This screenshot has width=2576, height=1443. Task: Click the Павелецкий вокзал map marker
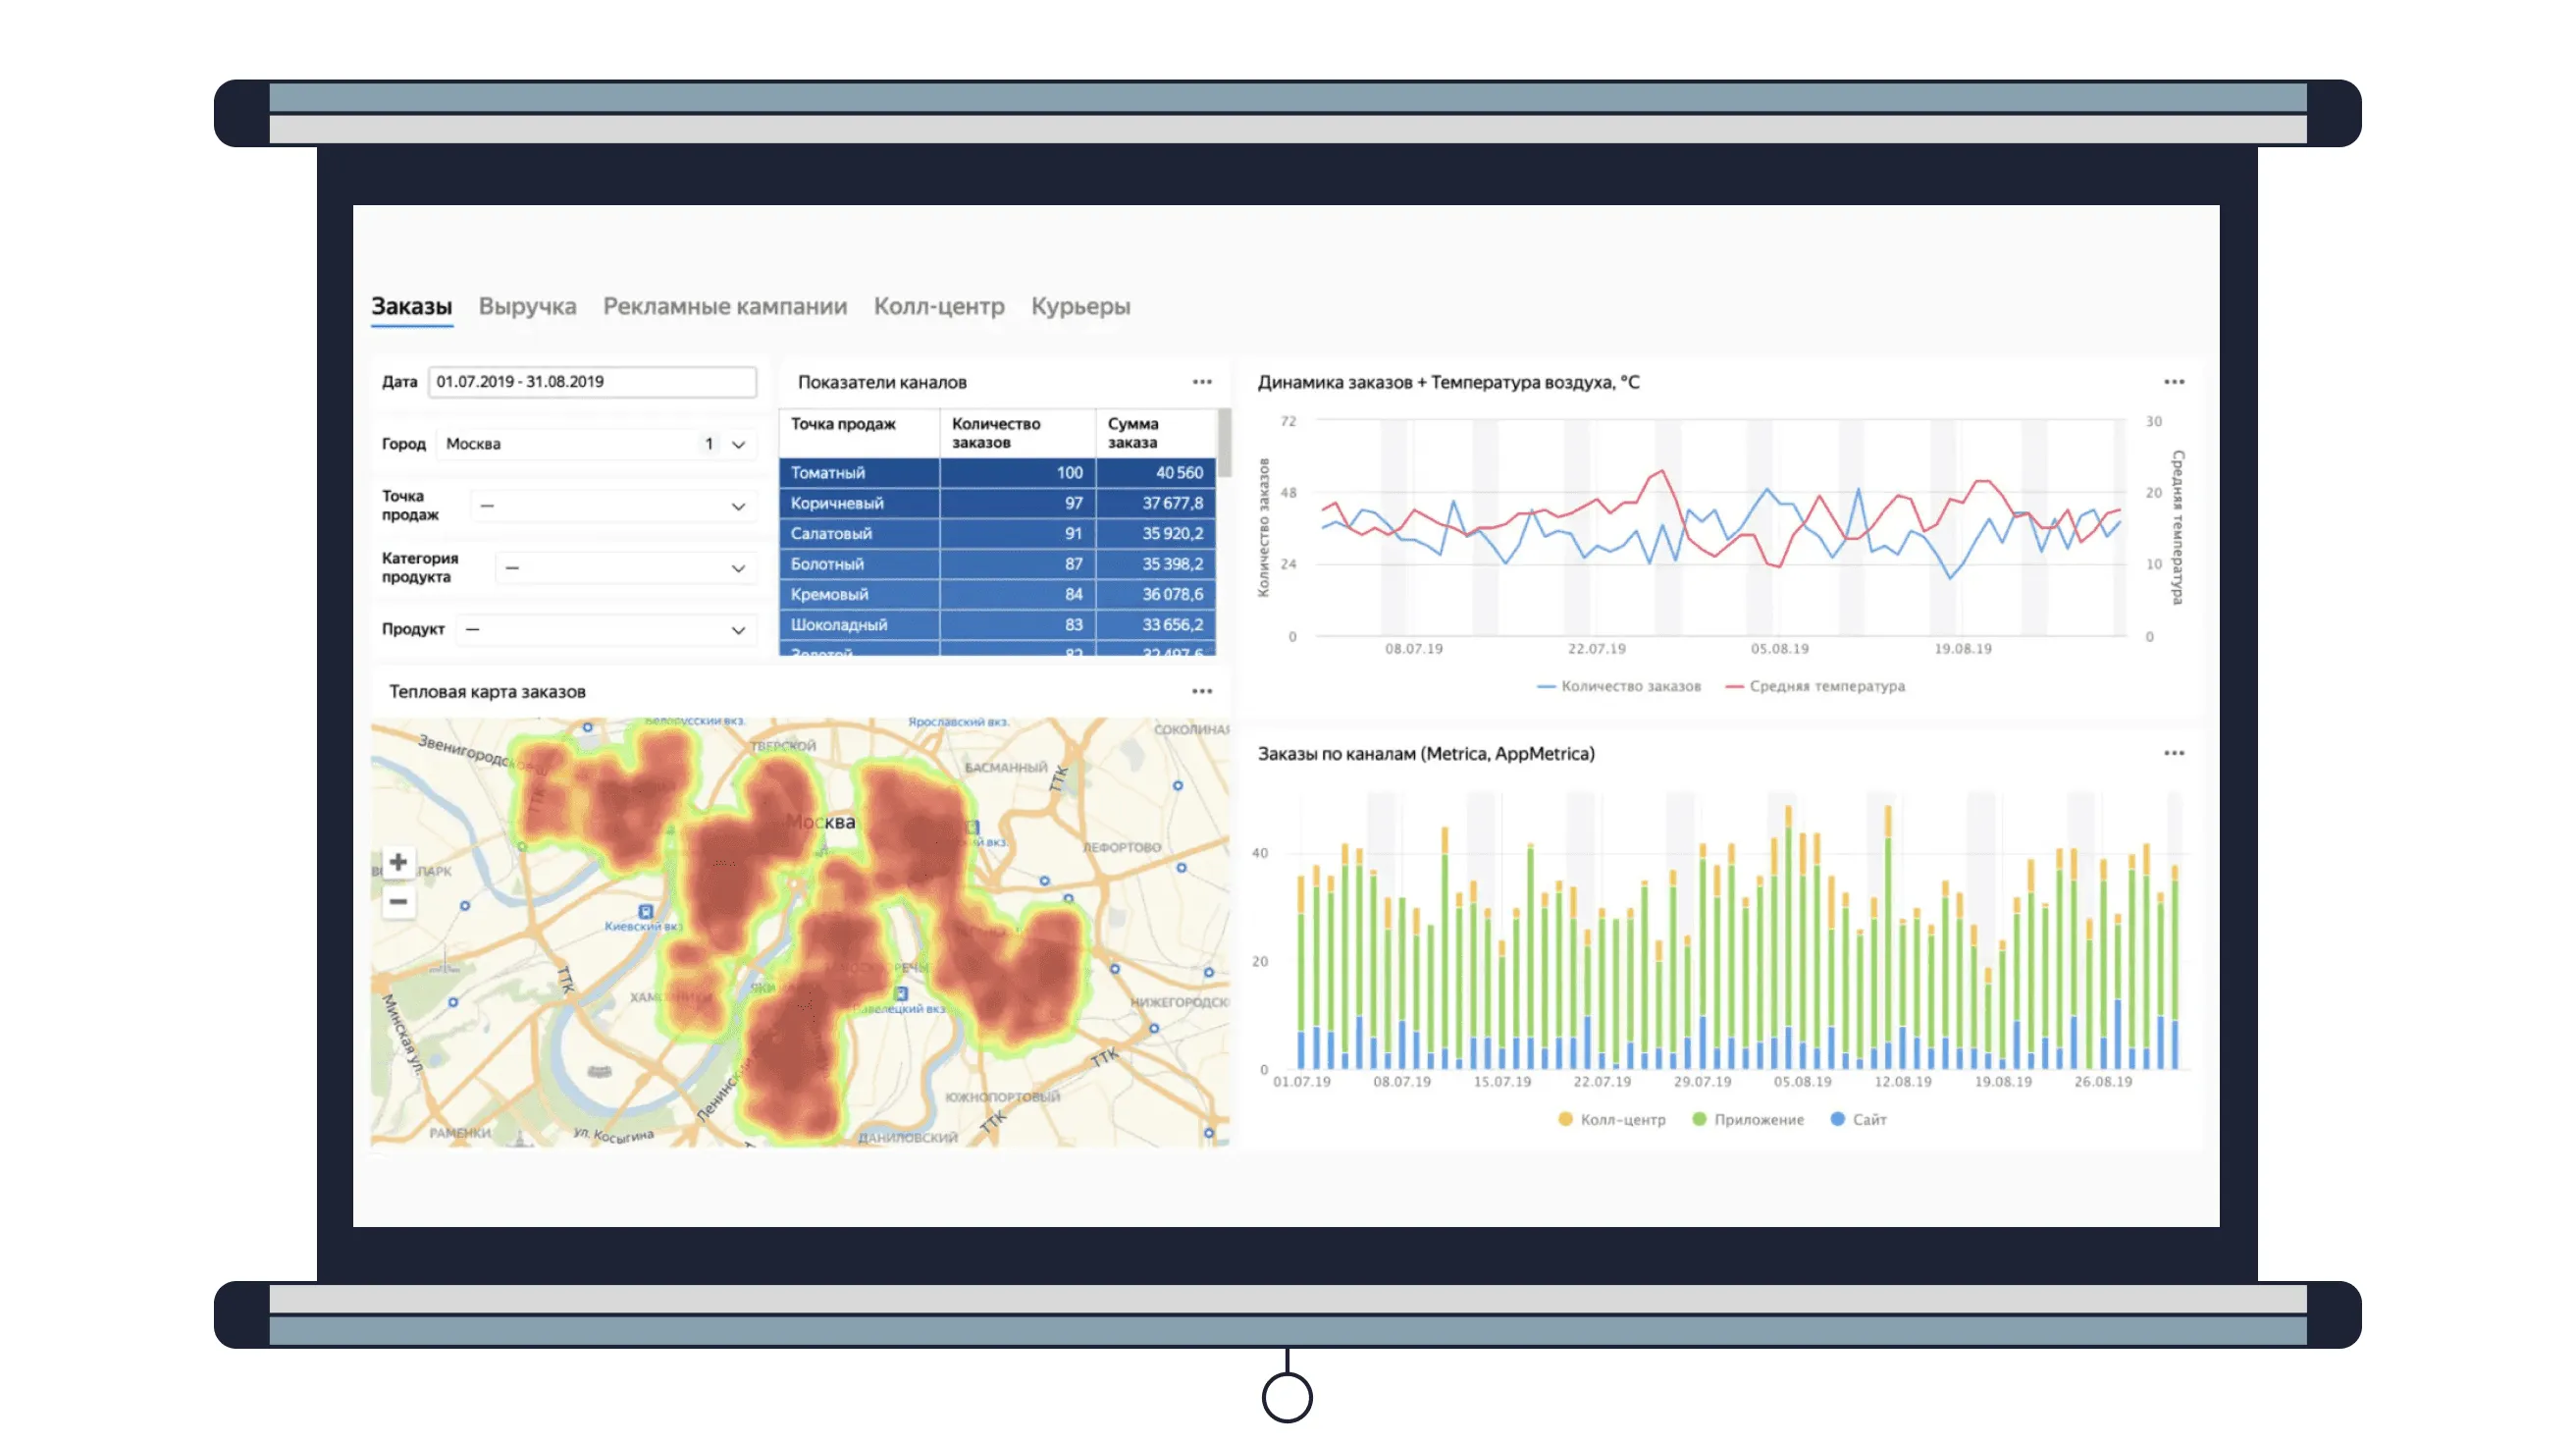click(901, 994)
